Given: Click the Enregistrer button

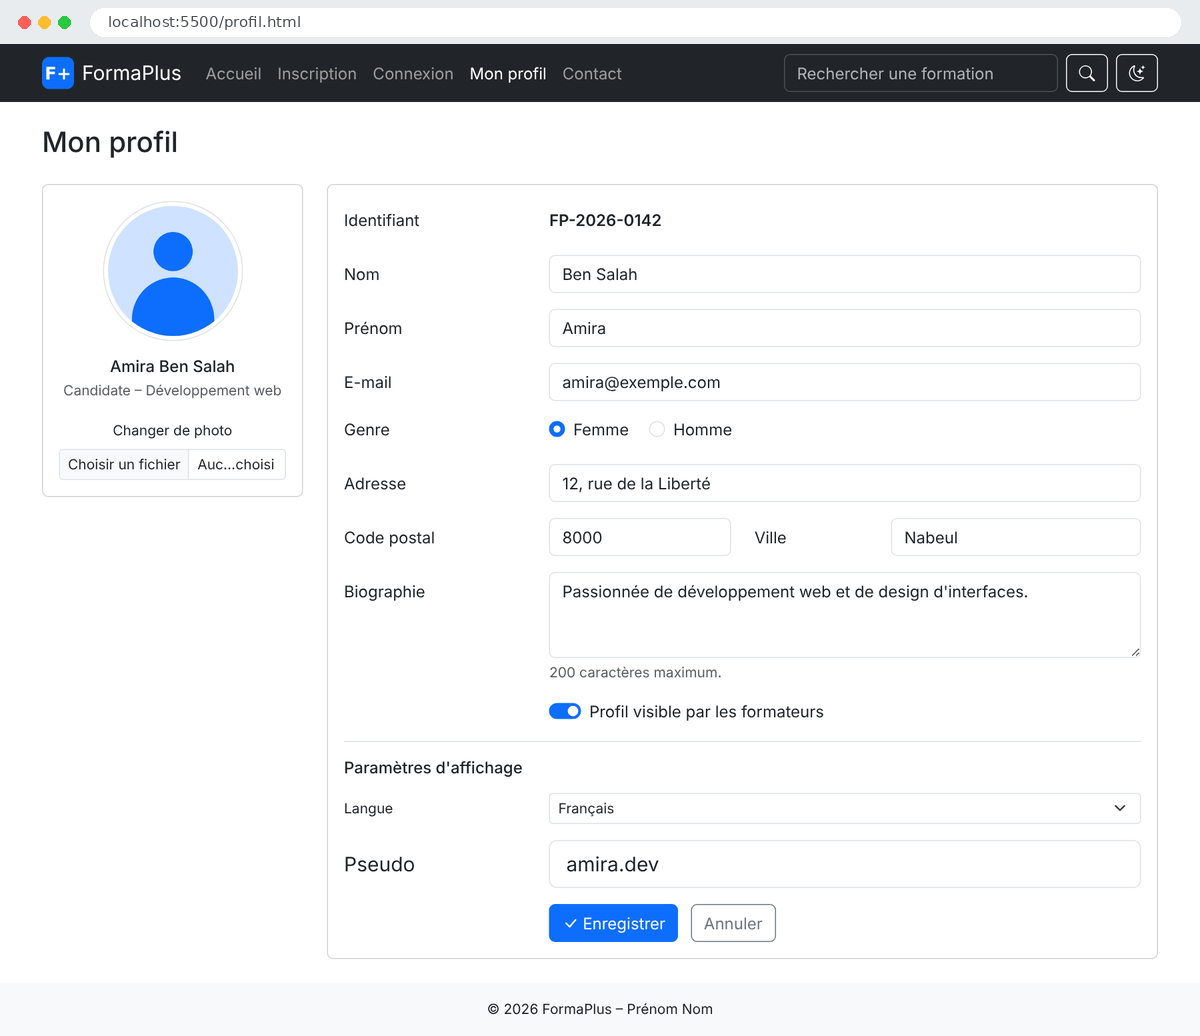Looking at the screenshot, I should tap(613, 923).
